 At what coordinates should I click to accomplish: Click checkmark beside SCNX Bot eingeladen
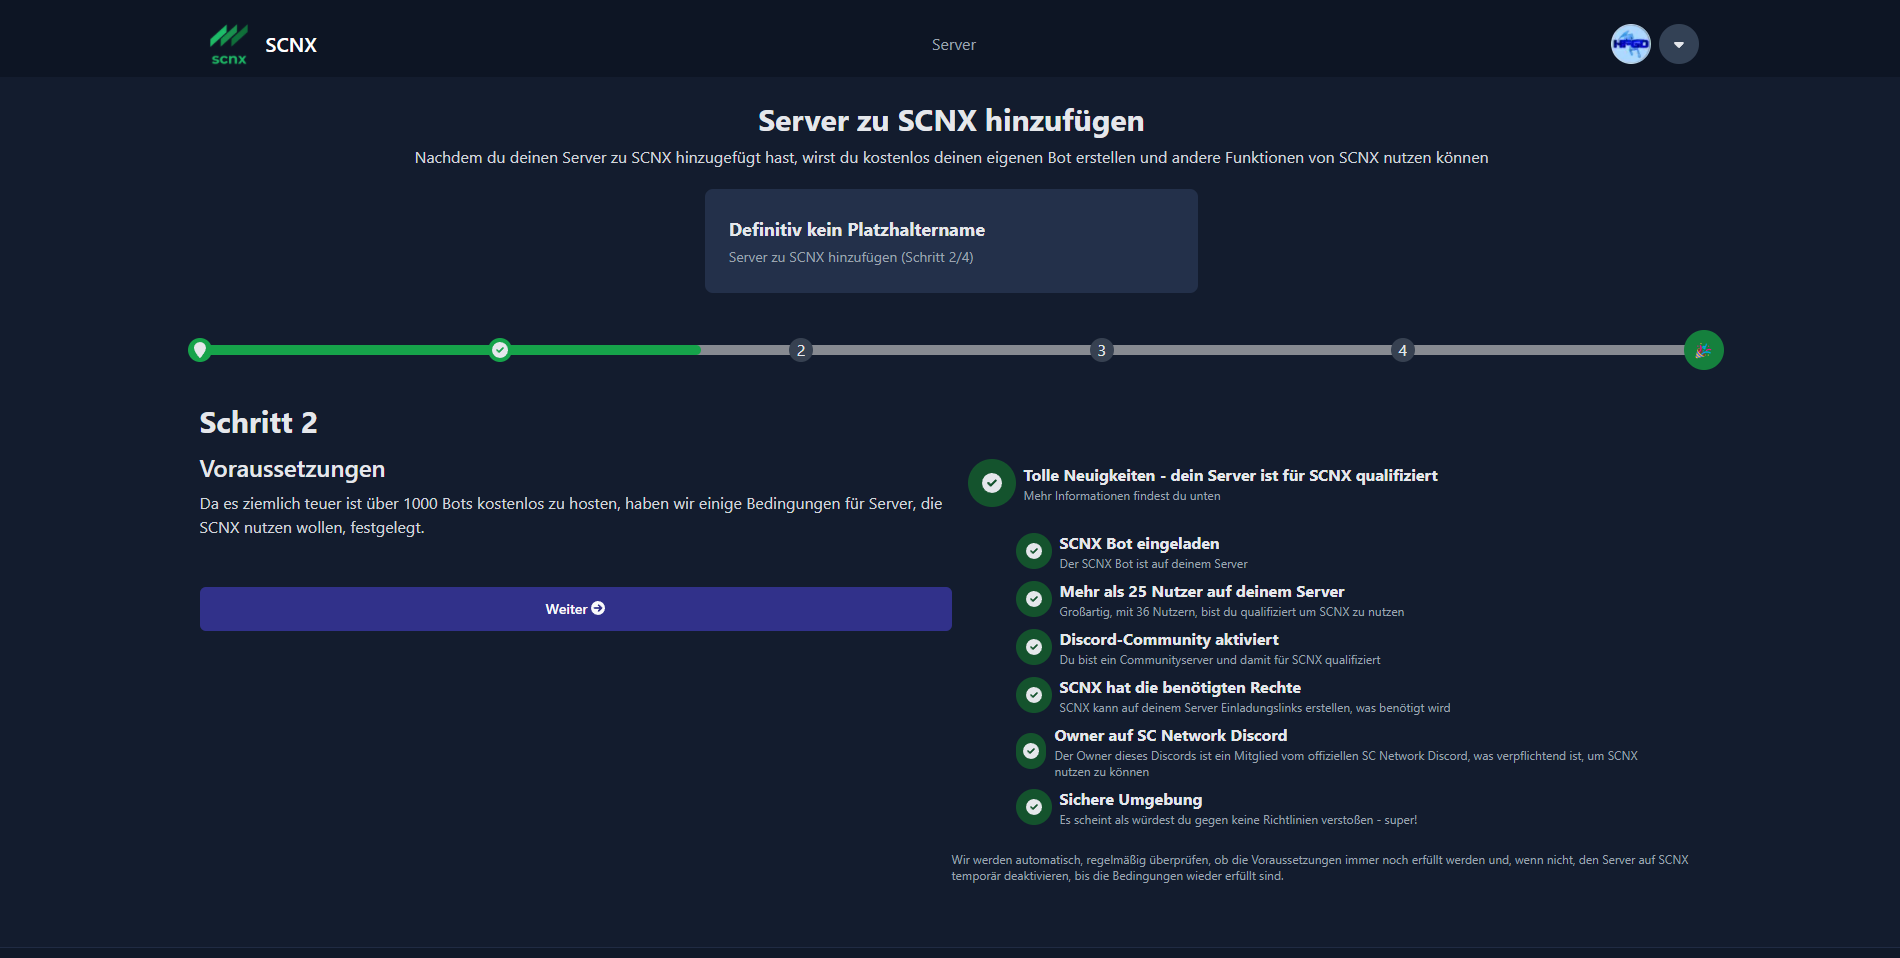point(1033,551)
